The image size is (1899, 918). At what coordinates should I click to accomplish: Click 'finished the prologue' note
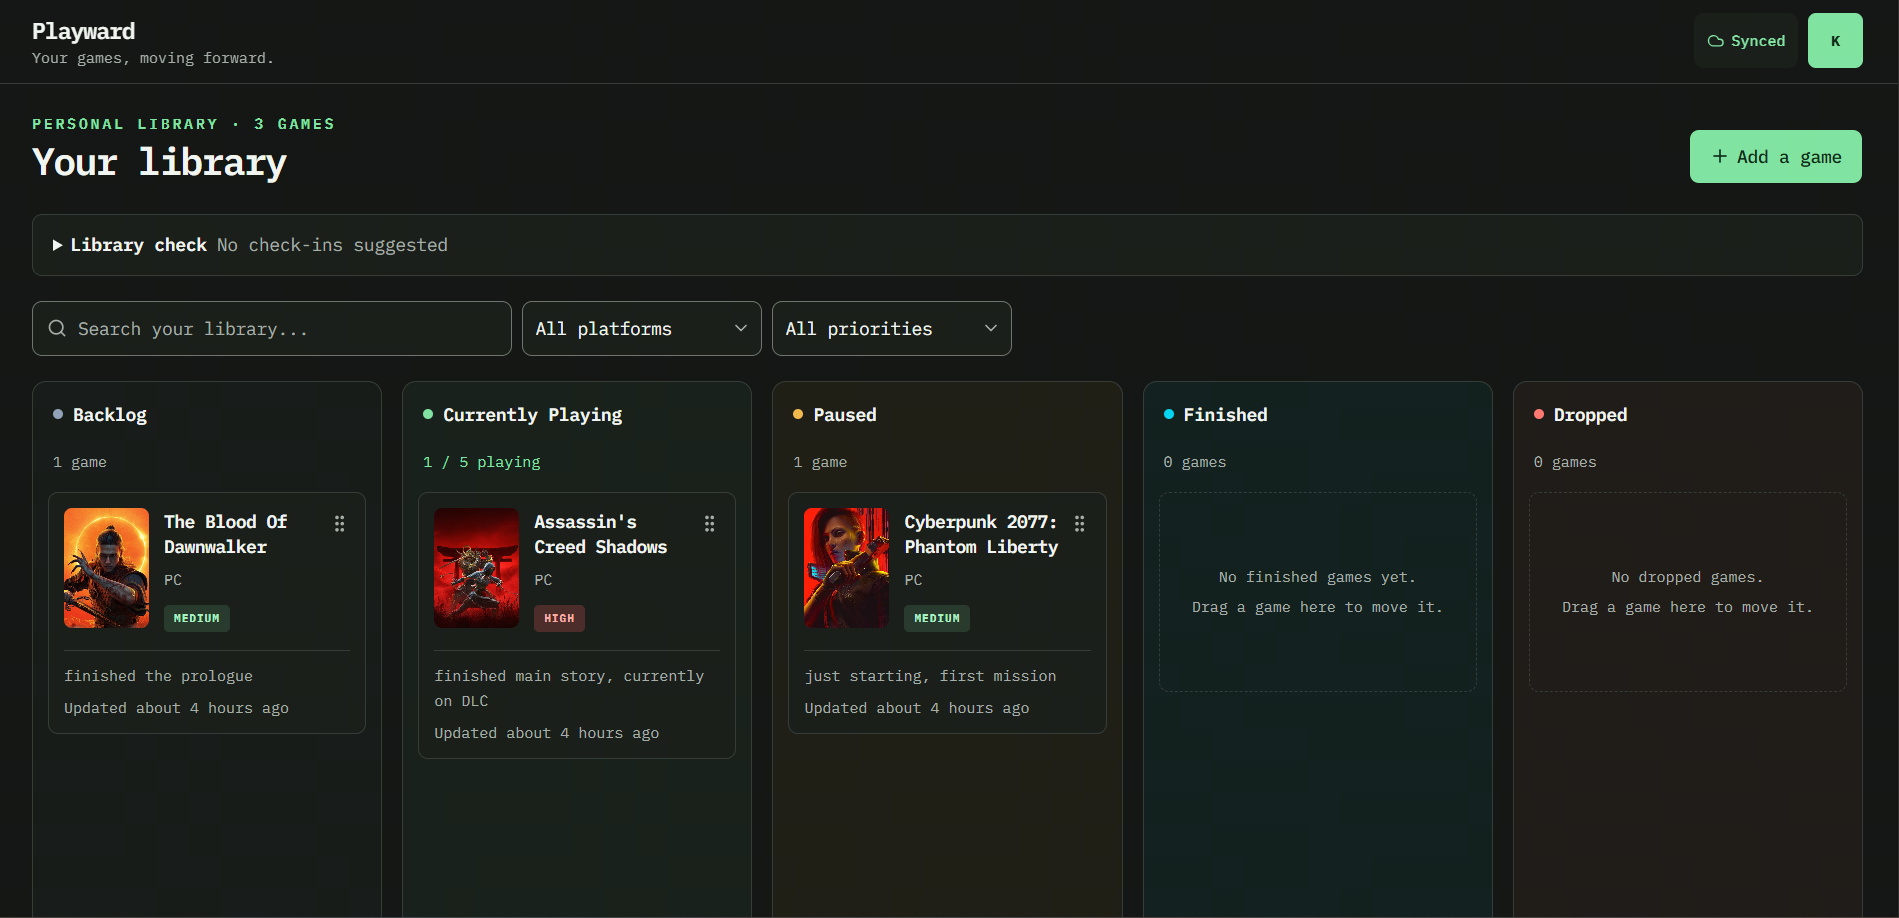pyautogui.click(x=158, y=676)
